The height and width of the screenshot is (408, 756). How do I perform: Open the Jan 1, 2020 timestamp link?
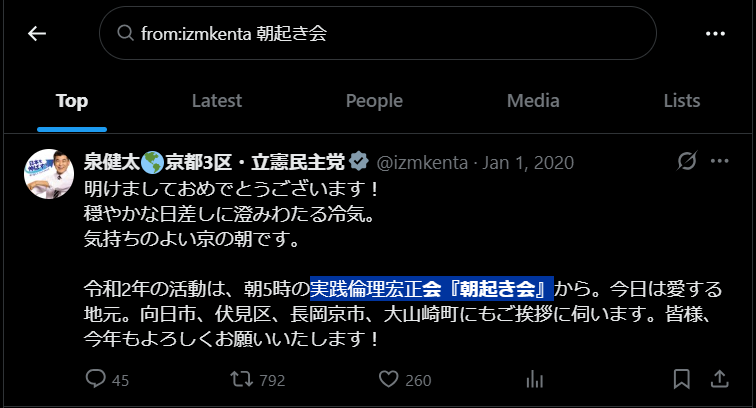pyautogui.click(x=528, y=163)
